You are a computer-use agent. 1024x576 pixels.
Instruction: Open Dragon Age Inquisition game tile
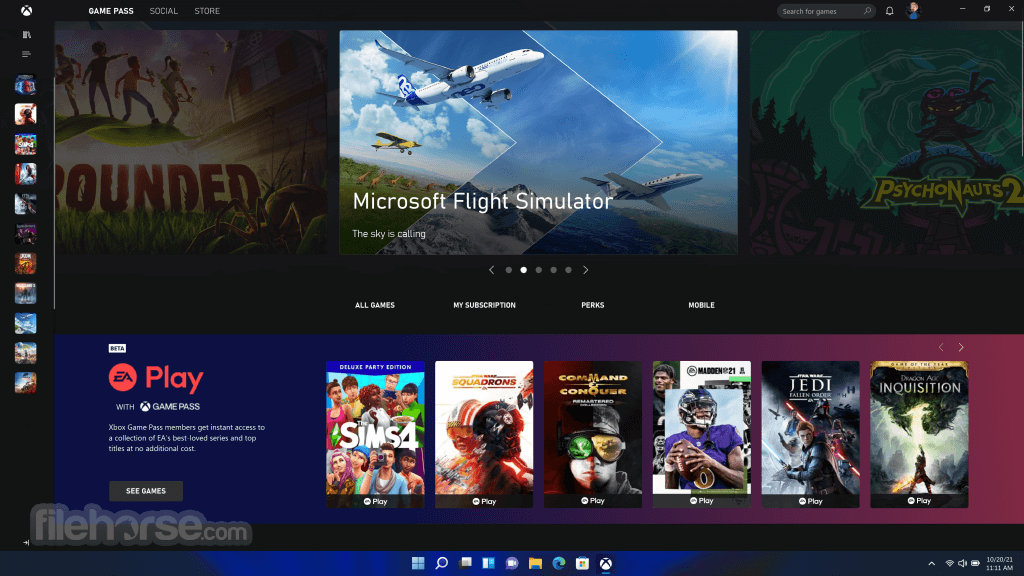click(x=920, y=434)
